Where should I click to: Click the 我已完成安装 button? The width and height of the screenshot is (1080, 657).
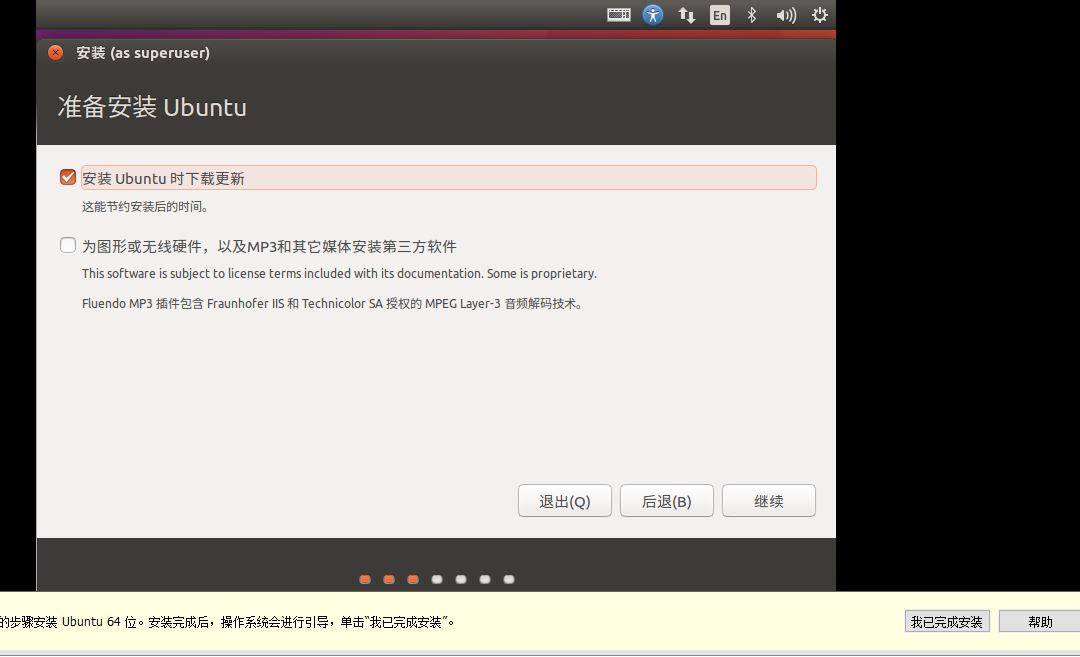[945, 621]
